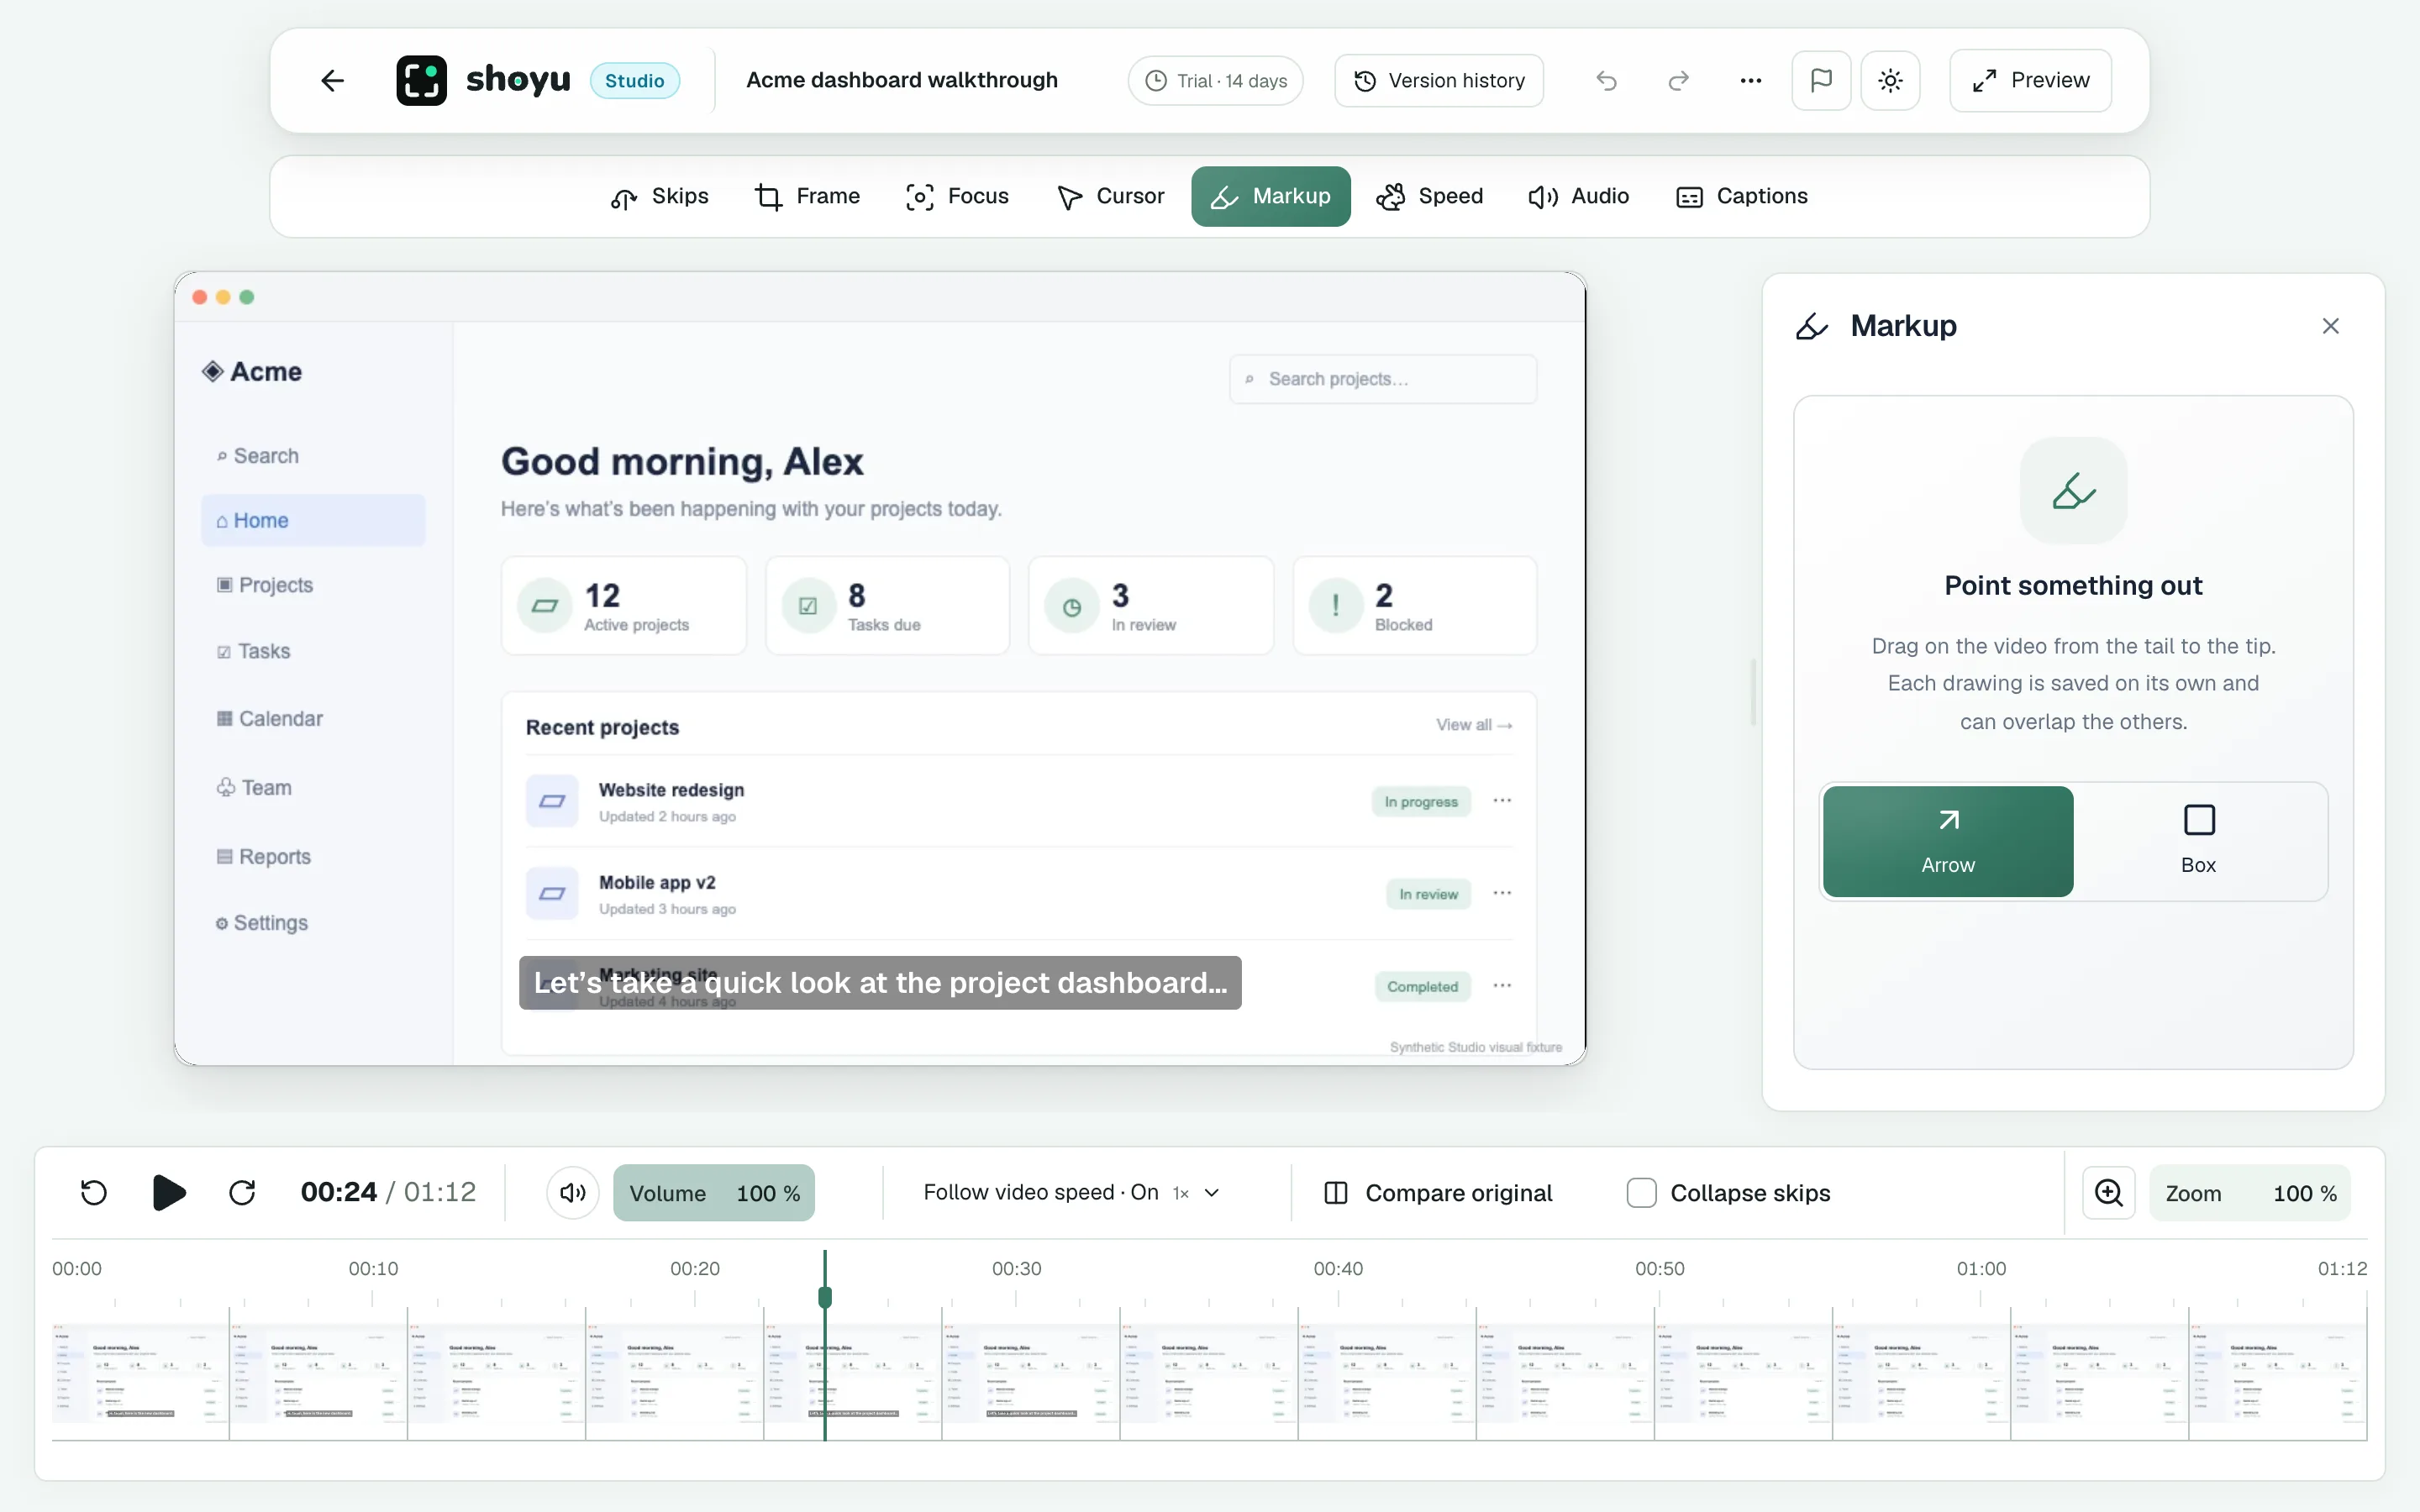The image size is (2420, 1512).
Task: Switch to the Cursor tab
Action: point(1110,196)
